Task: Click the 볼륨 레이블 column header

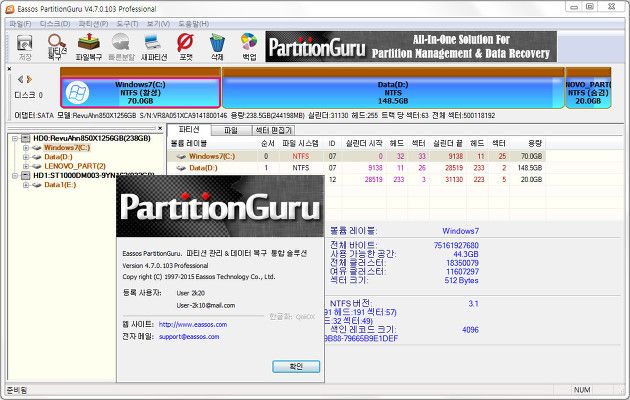Action: coord(189,144)
